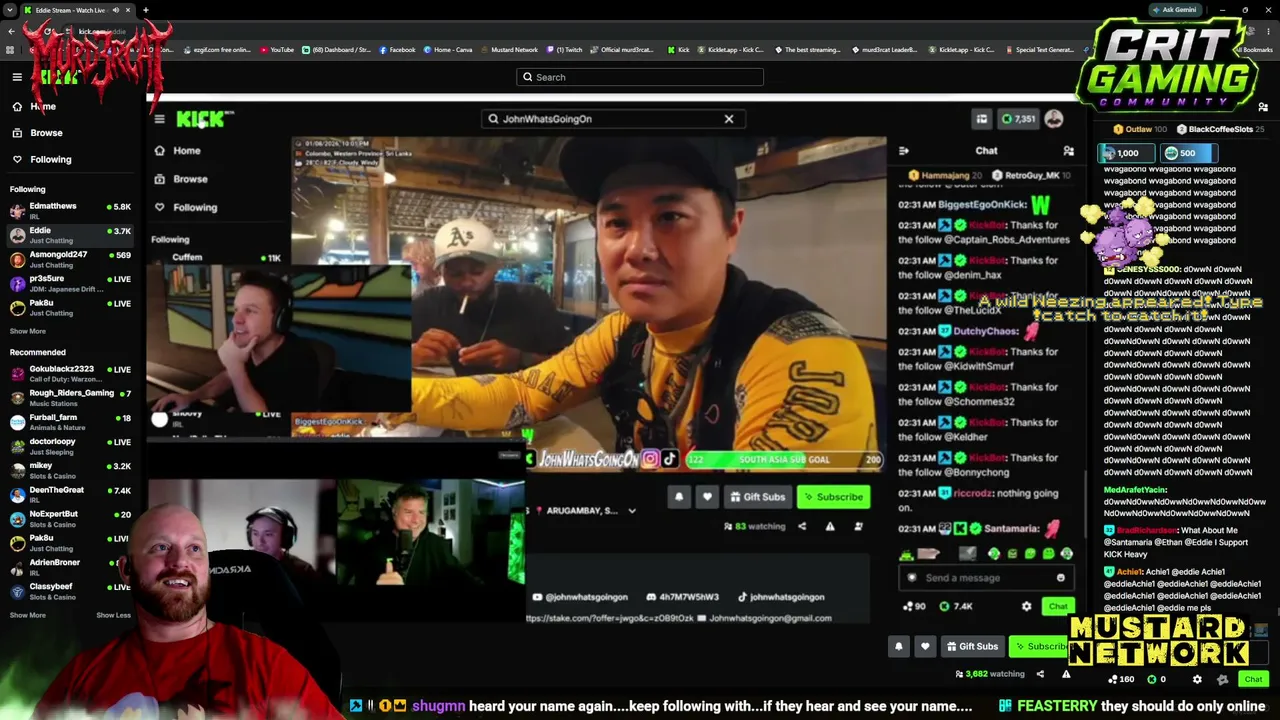Toggle the heart follow button beside embedded Gift Subs
This screenshot has height=720, width=1280.
pyautogui.click(x=707, y=497)
